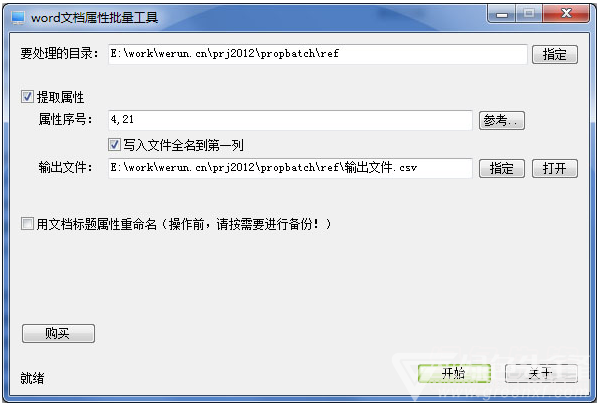Start processing with 开始 button
The width and height of the screenshot is (599, 406).
pyautogui.click(x=454, y=373)
